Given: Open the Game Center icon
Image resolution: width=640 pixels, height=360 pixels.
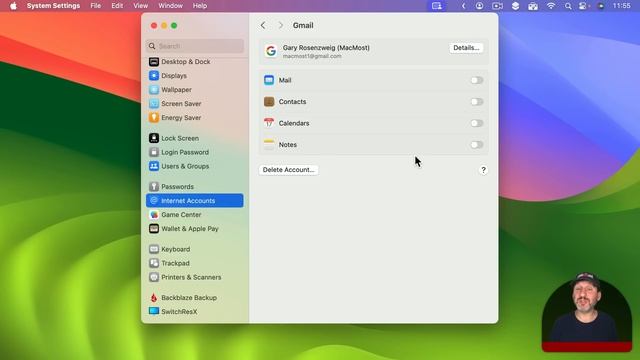Looking at the screenshot, I should (154, 215).
